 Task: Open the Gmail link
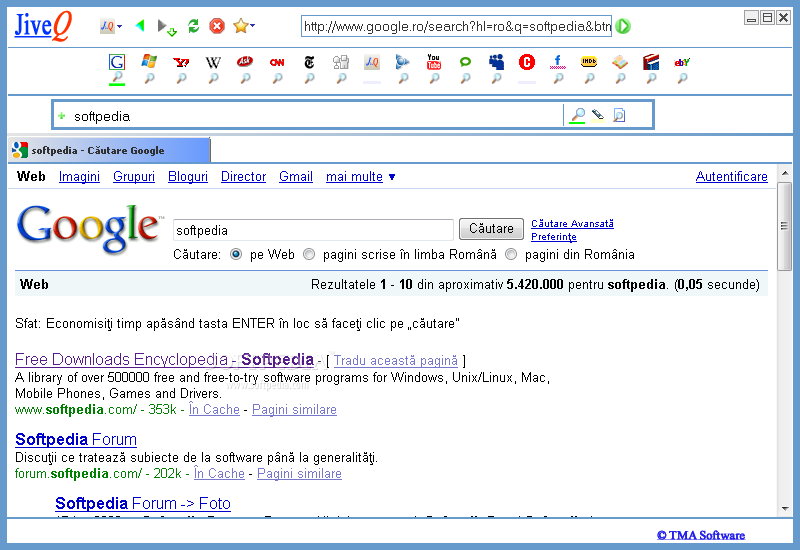click(296, 177)
